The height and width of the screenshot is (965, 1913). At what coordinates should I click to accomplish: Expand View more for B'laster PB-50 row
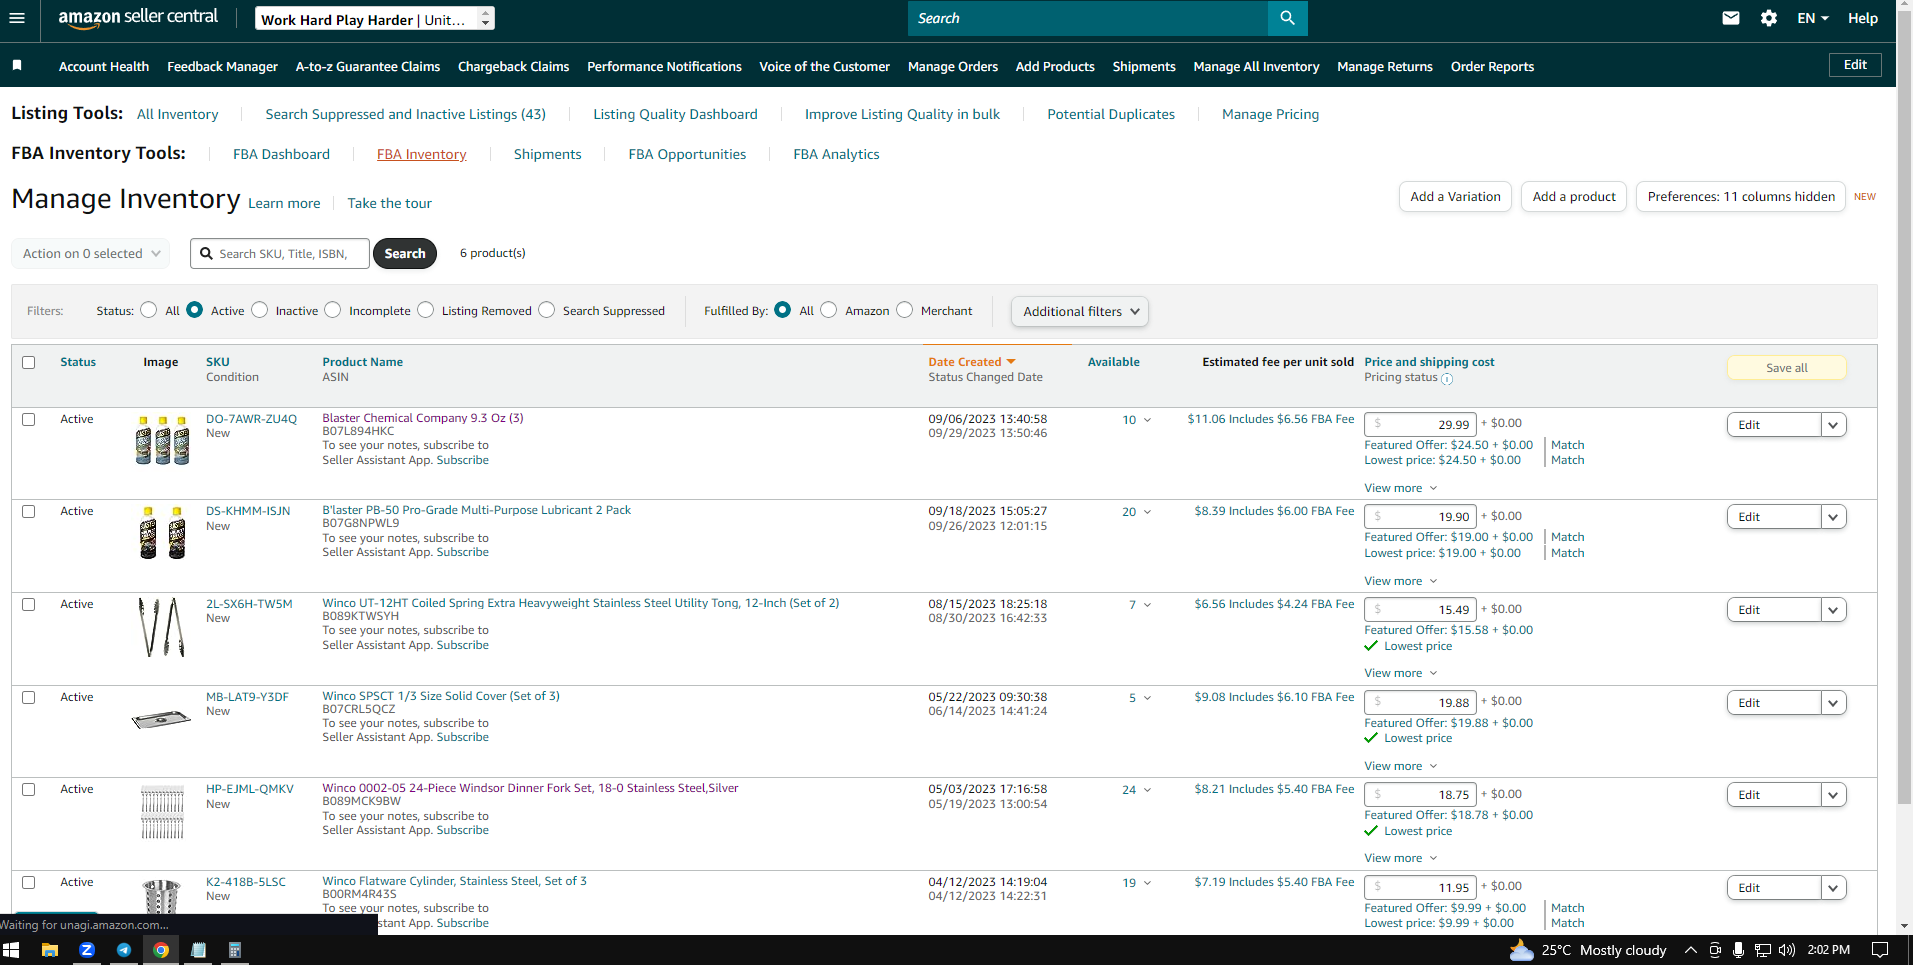click(x=1401, y=581)
